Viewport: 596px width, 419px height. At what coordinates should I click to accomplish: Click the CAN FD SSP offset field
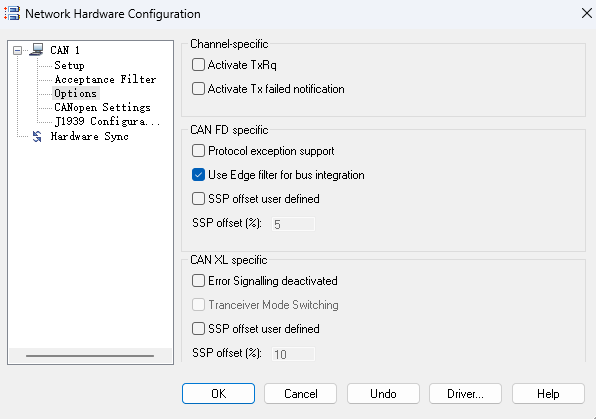(293, 224)
